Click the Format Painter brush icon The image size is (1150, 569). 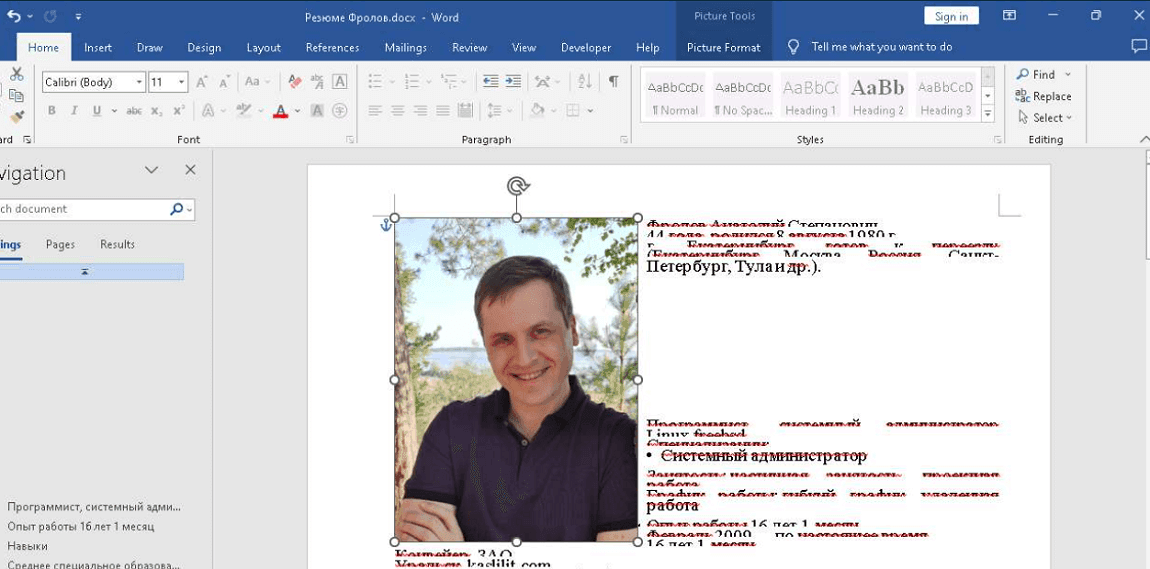coord(16,117)
